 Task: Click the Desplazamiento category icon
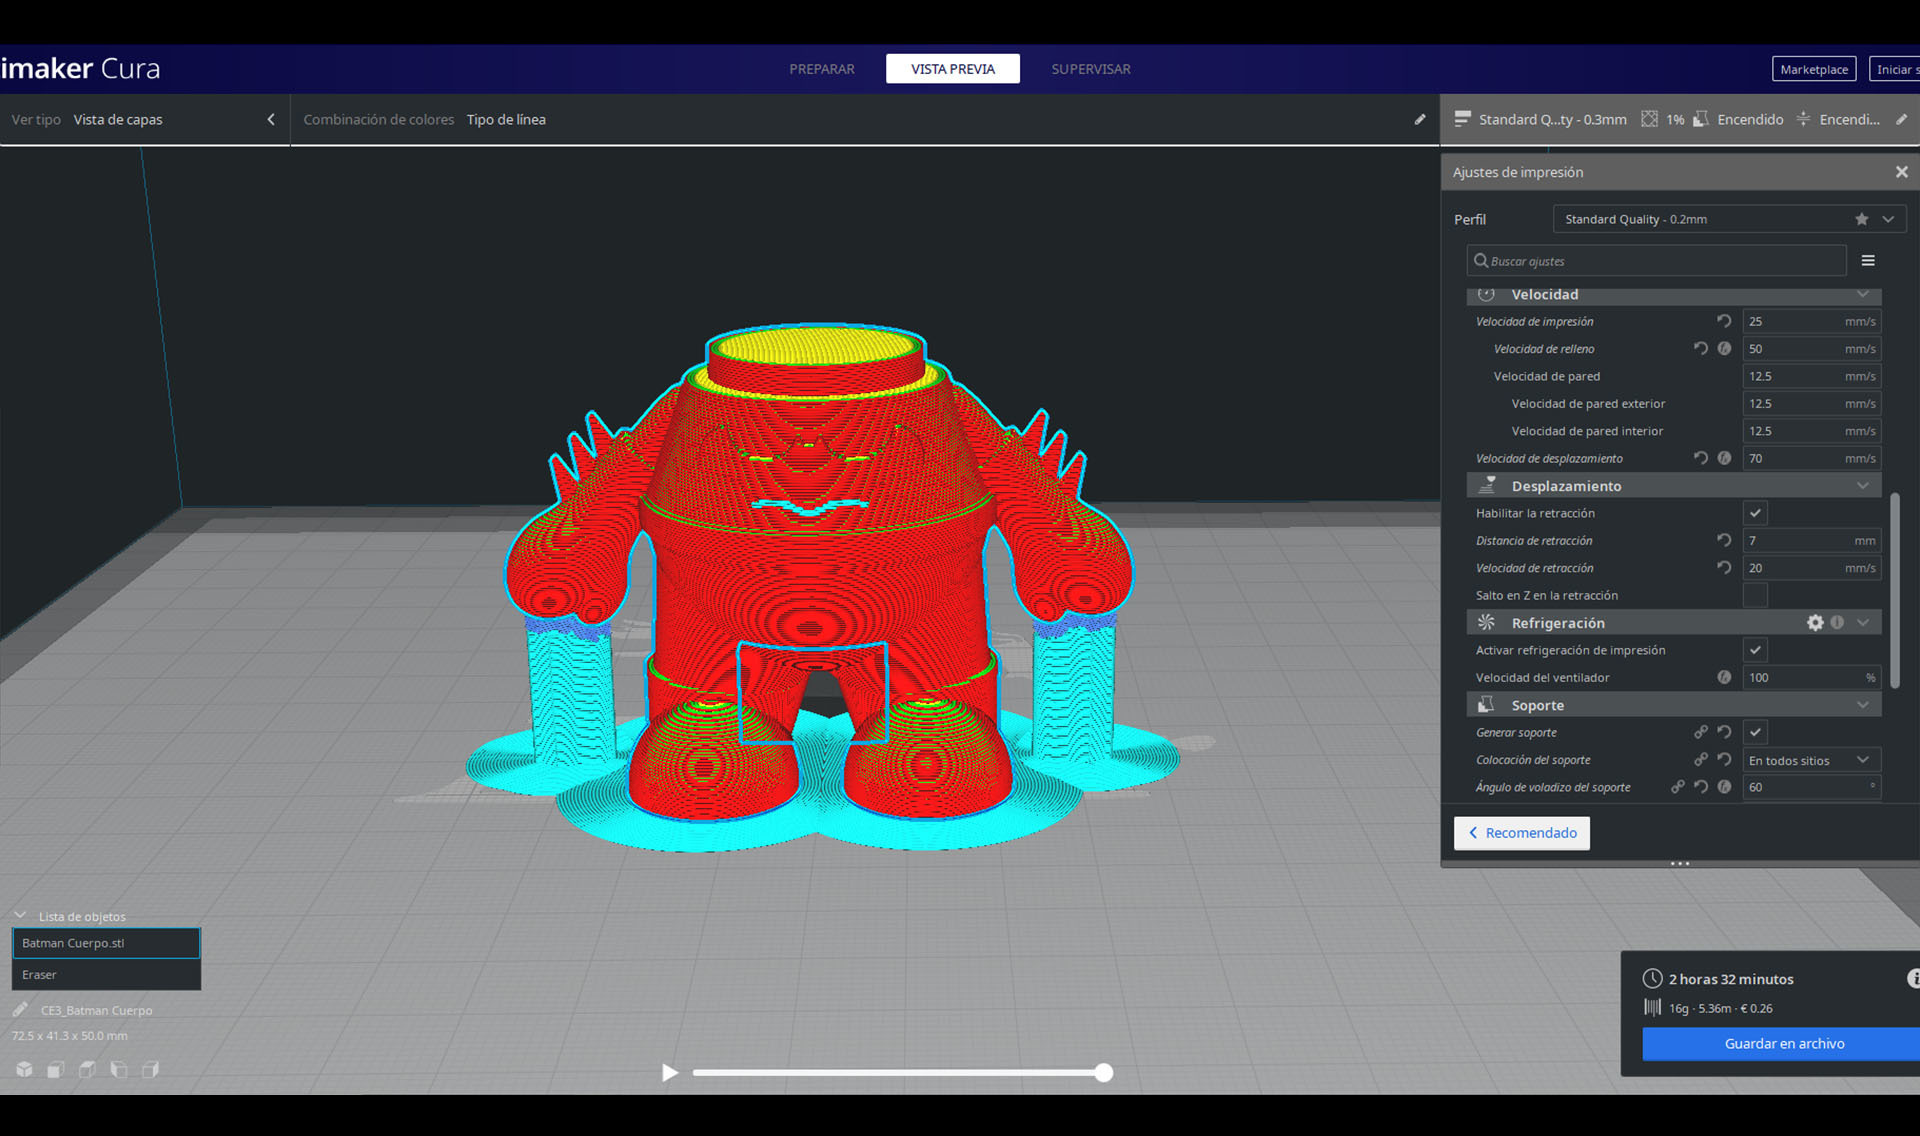[x=1487, y=485]
